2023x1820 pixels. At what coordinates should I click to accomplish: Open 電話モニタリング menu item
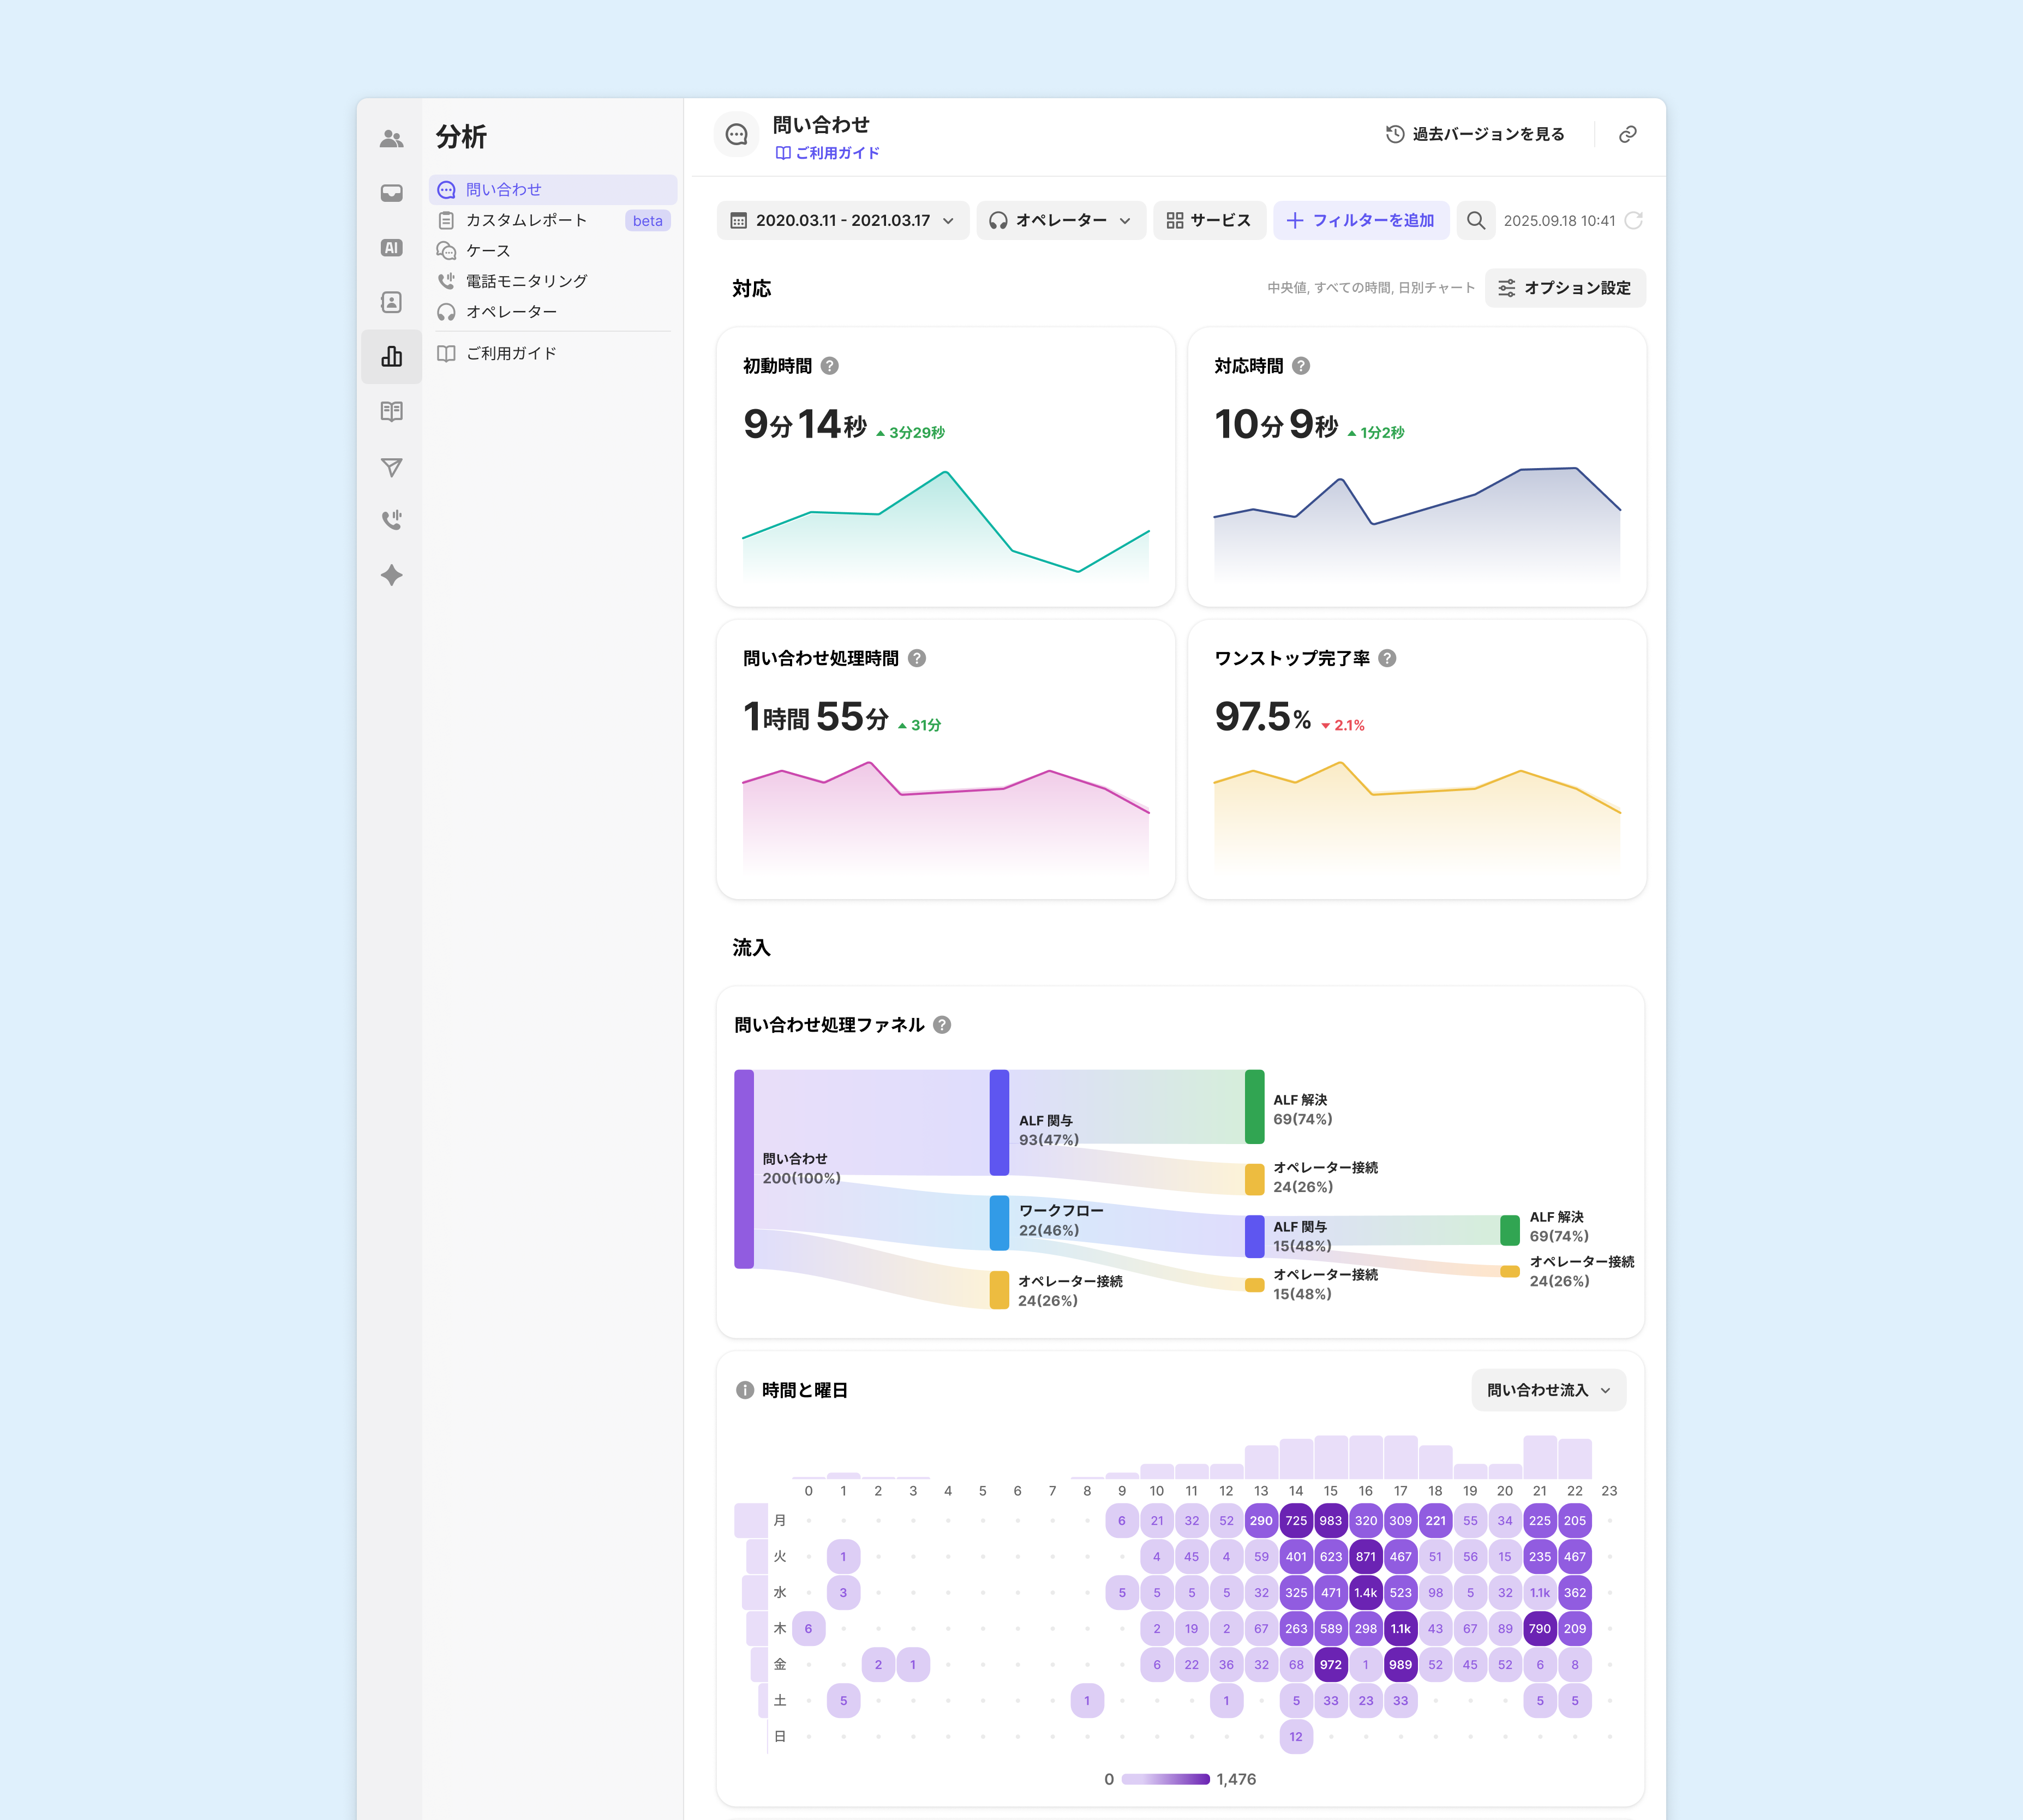click(x=526, y=281)
